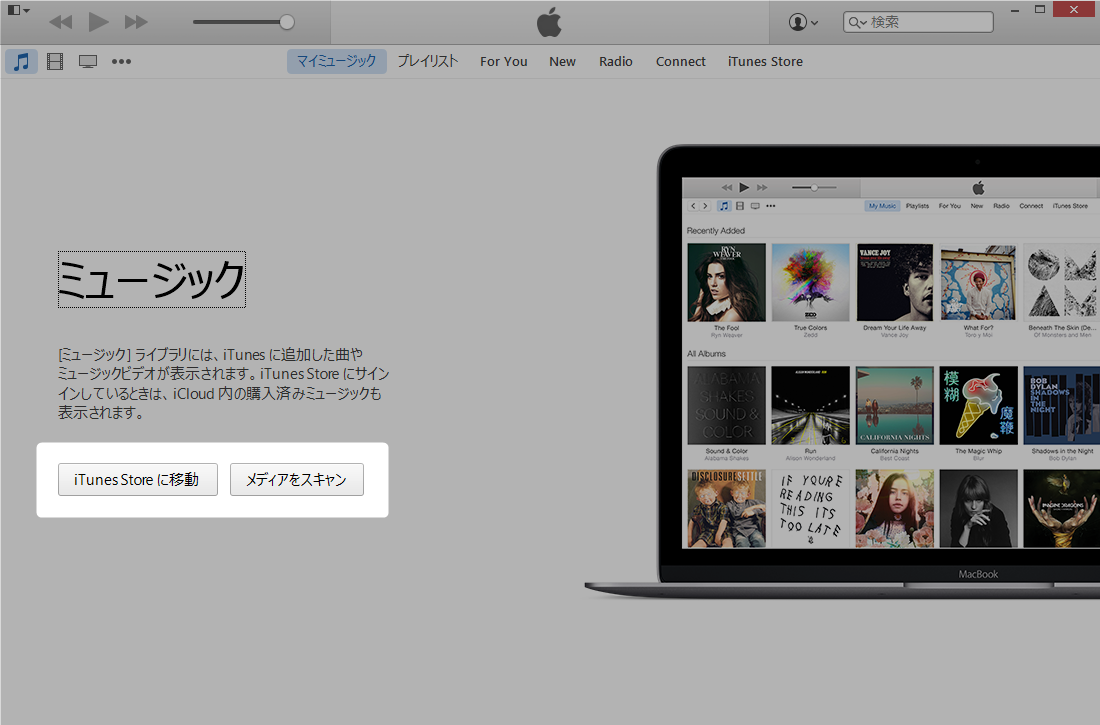
Task: Select the Music note library icon
Action: (22, 62)
